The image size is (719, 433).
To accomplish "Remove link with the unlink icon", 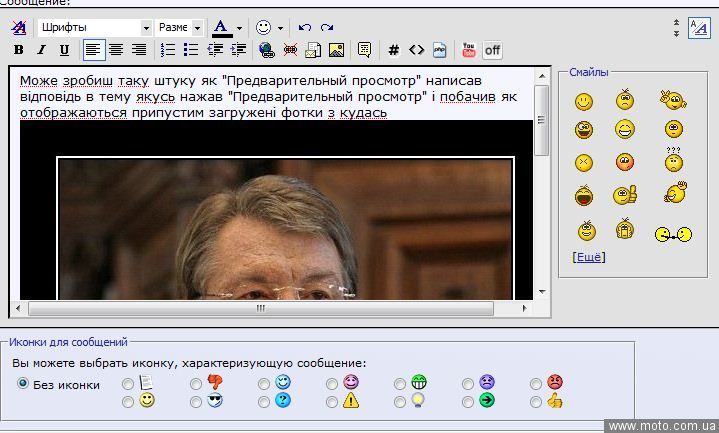I will 290,50.
